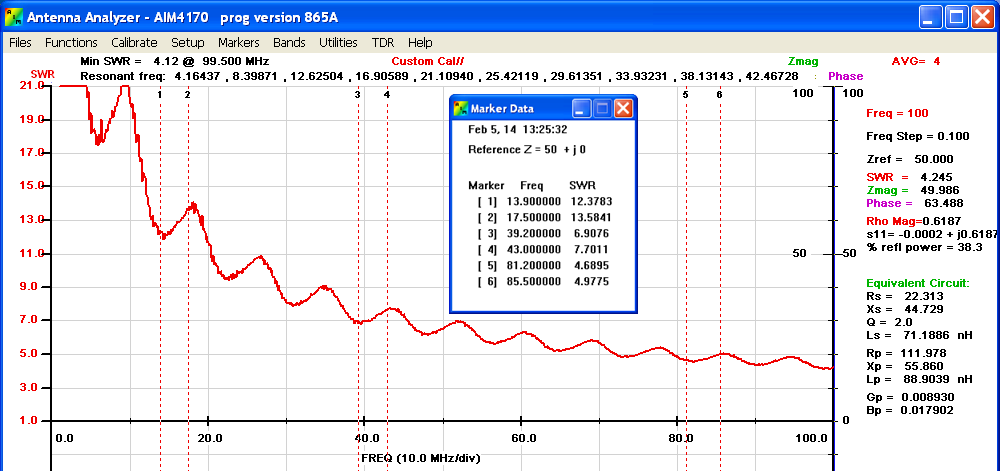
Task: Open the Functions menu
Action: point(71,43)
